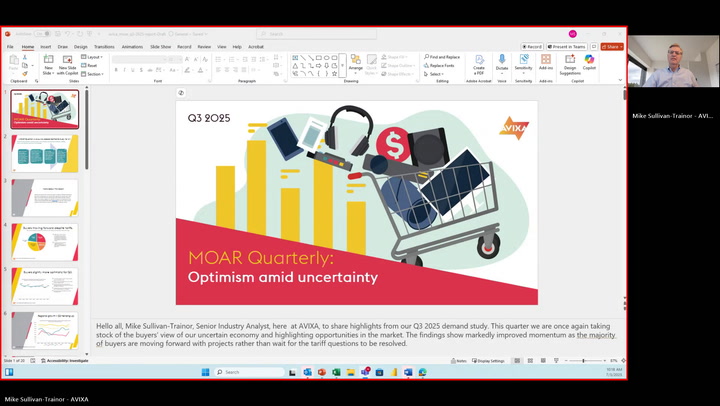Viewport: 720px width, 406px height.
Task: Toggle the Notes pane button
Action: 459,361
